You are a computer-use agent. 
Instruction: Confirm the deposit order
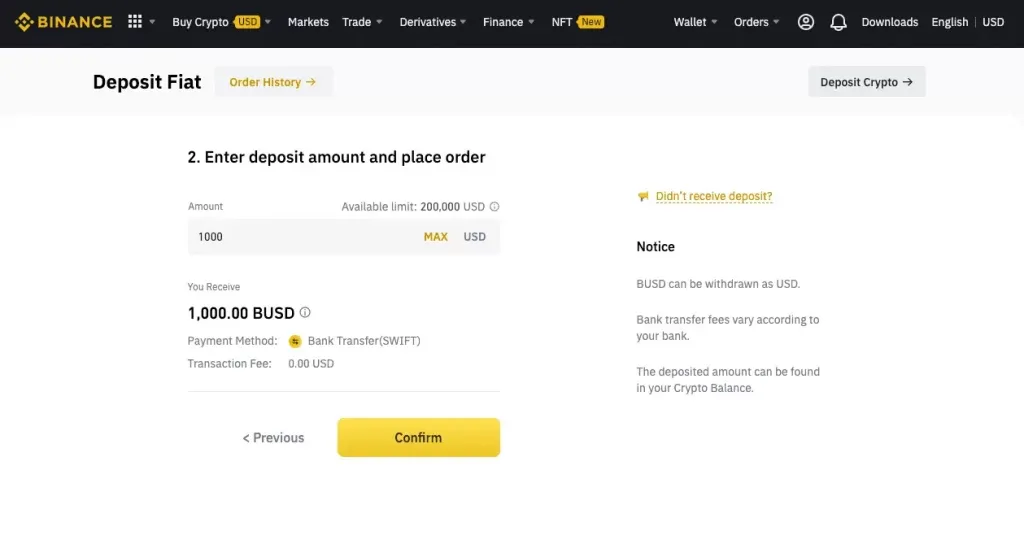coord(419,438)
